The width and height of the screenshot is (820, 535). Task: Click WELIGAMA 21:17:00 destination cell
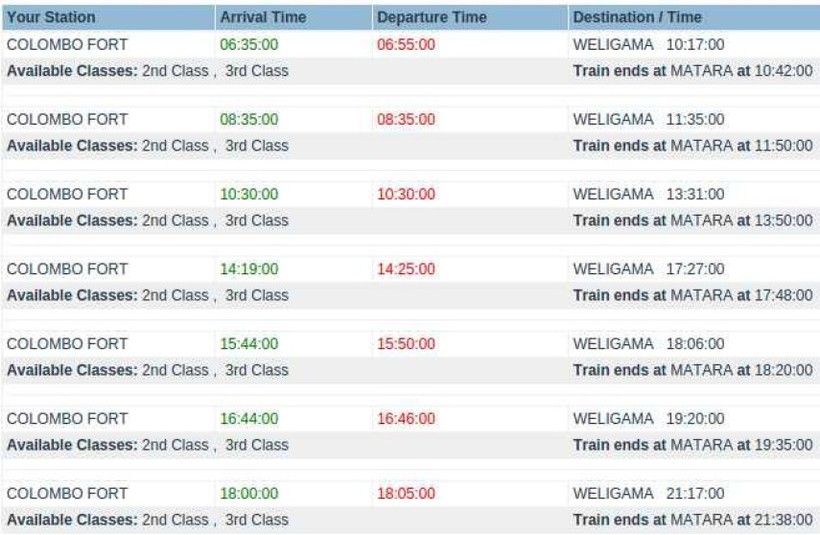click(648, 494)
